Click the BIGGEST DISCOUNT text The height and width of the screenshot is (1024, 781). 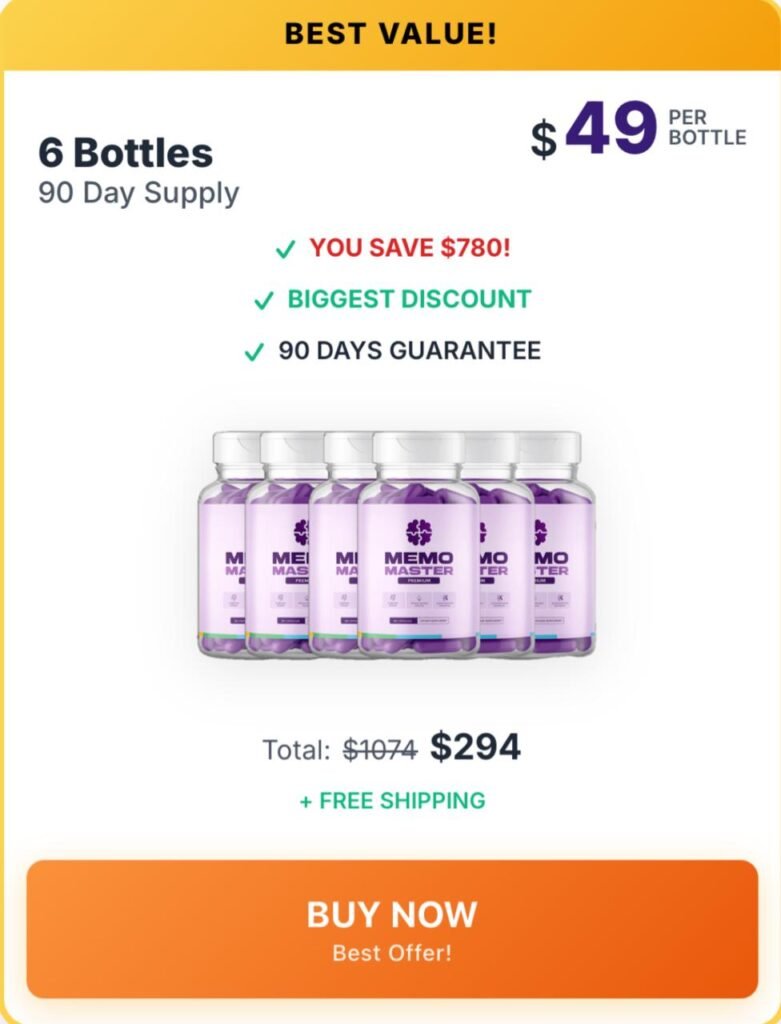point(409,299)
